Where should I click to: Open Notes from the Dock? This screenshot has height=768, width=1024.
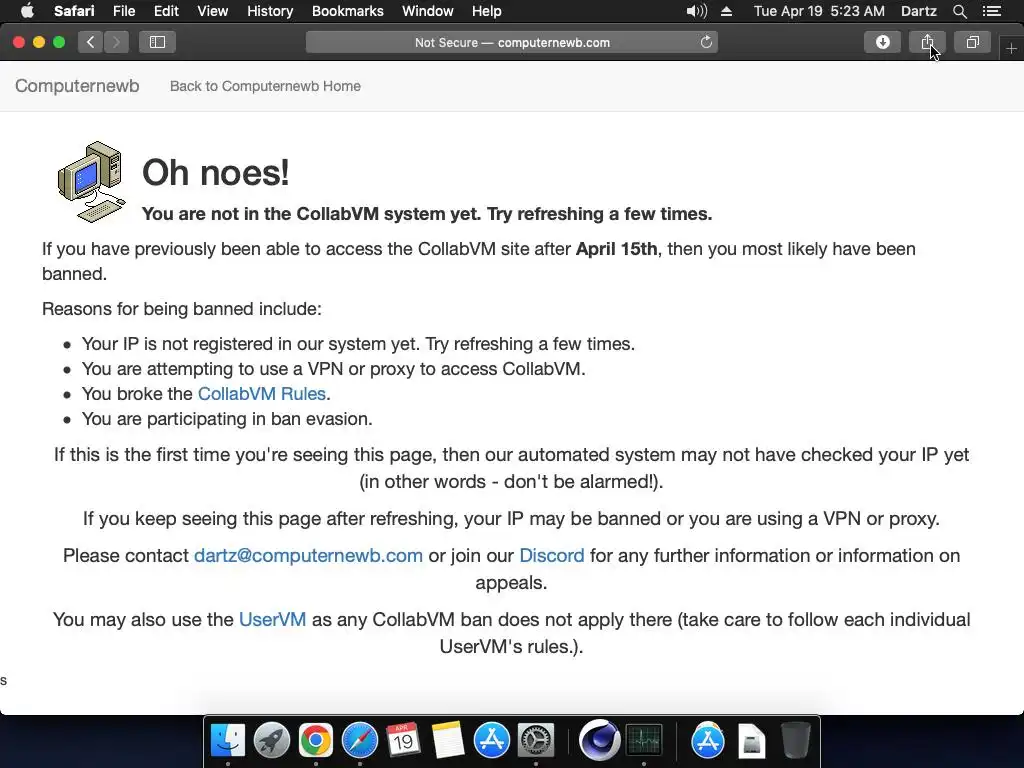pyautogui.click(x=447, y=741)
